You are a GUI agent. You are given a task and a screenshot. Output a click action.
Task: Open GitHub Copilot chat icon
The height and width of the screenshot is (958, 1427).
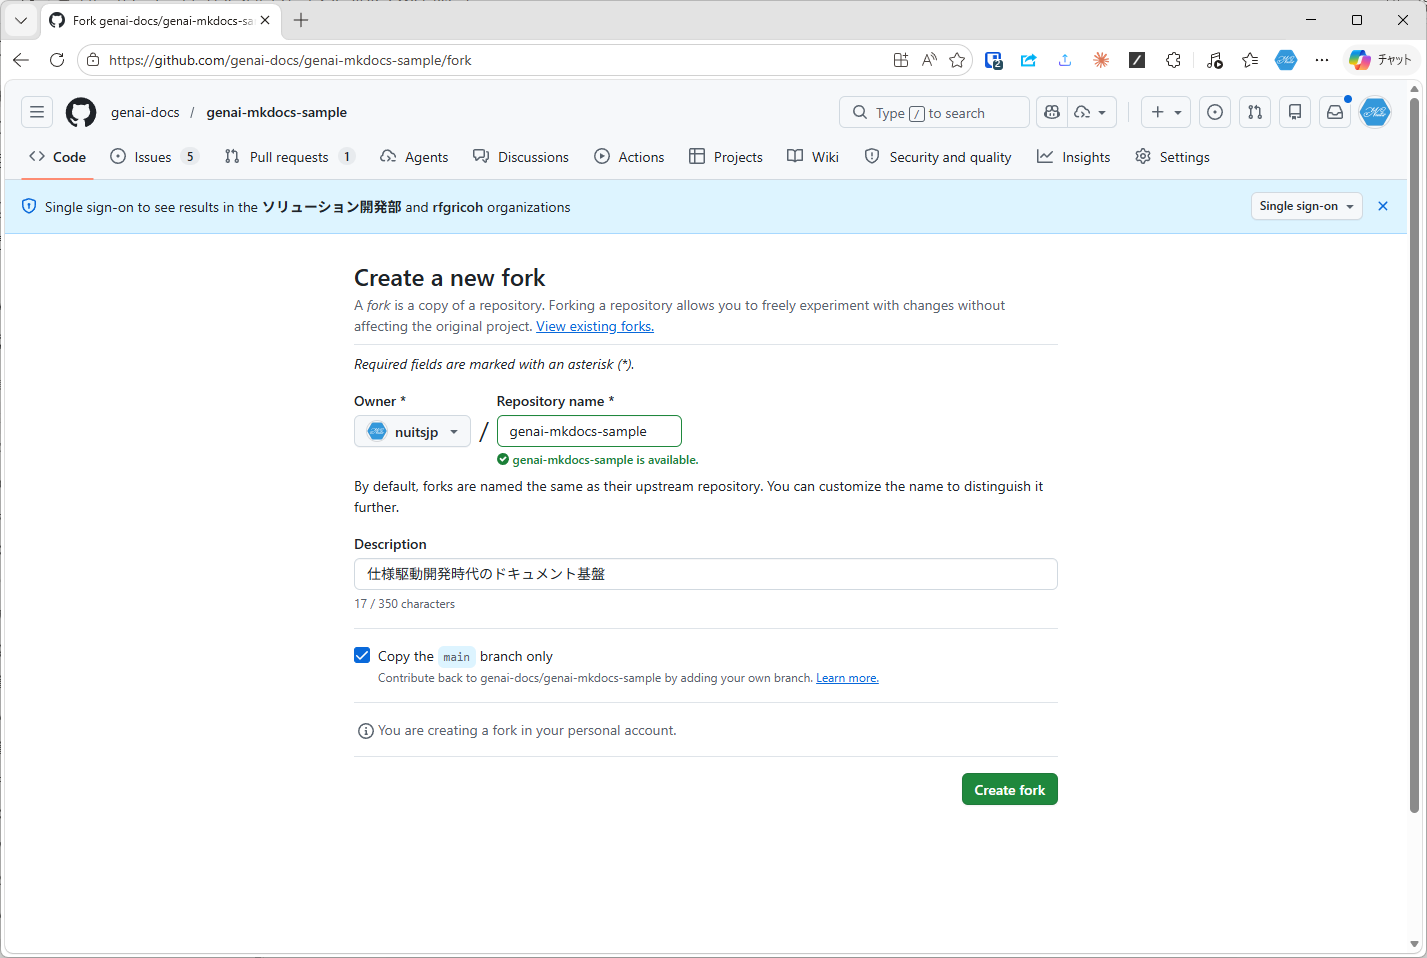pos(1052,113)
